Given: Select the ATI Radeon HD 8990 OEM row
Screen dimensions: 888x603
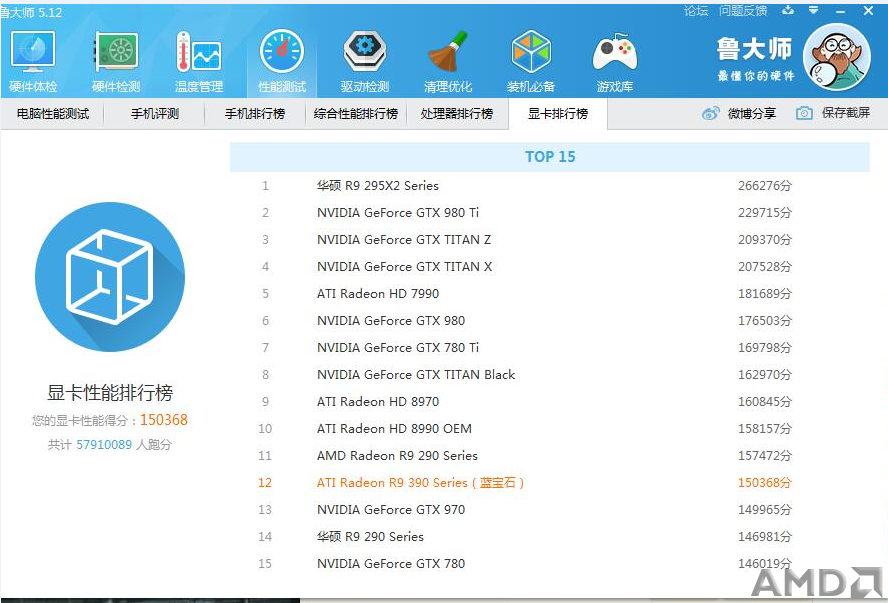Looking at the screenshot, I should (x=550, y=429).
